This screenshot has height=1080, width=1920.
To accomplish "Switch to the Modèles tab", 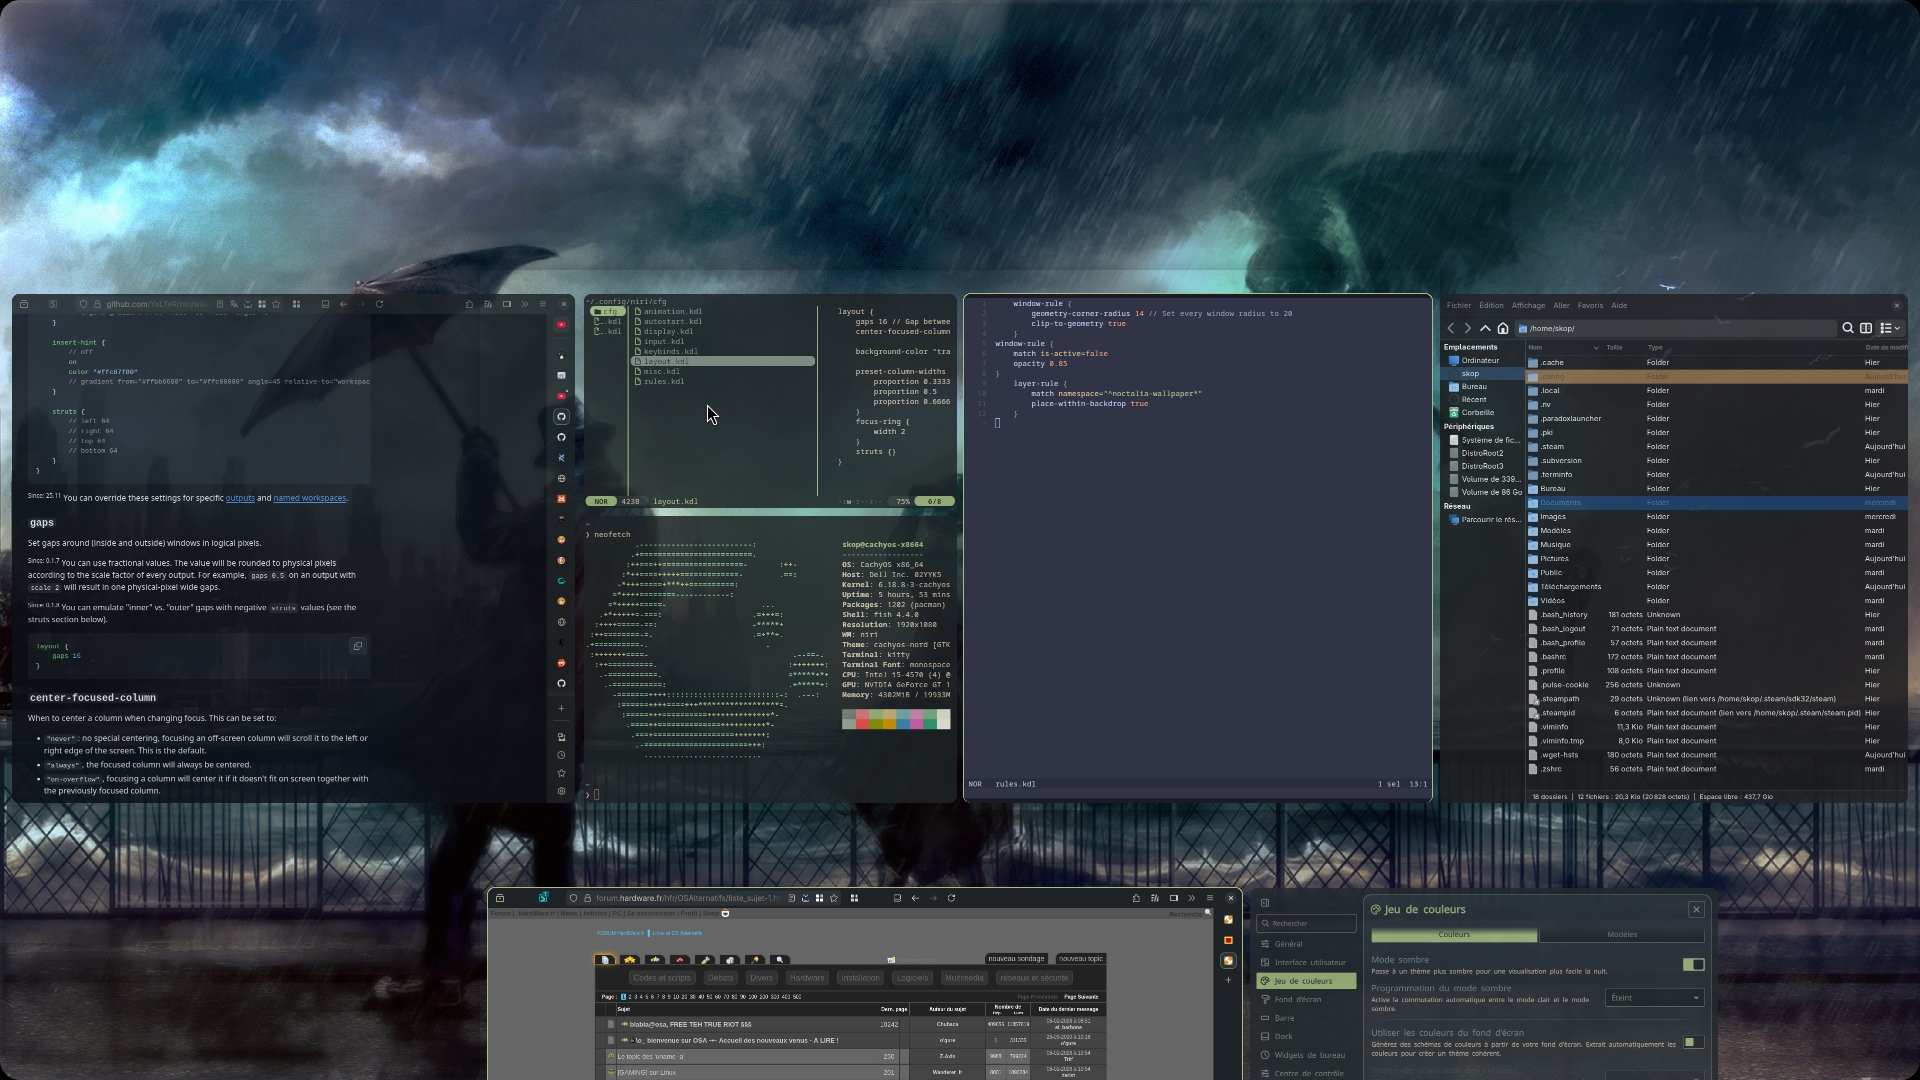I will click(x=1621, y=935).
